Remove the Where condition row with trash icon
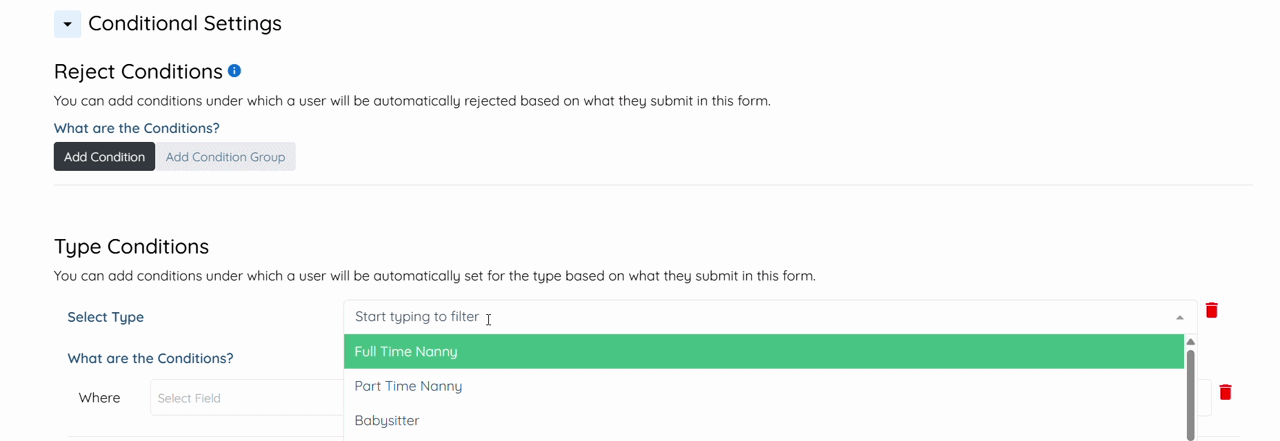Viewport: 1280px width, 441px height. (x=1225, y=392)
